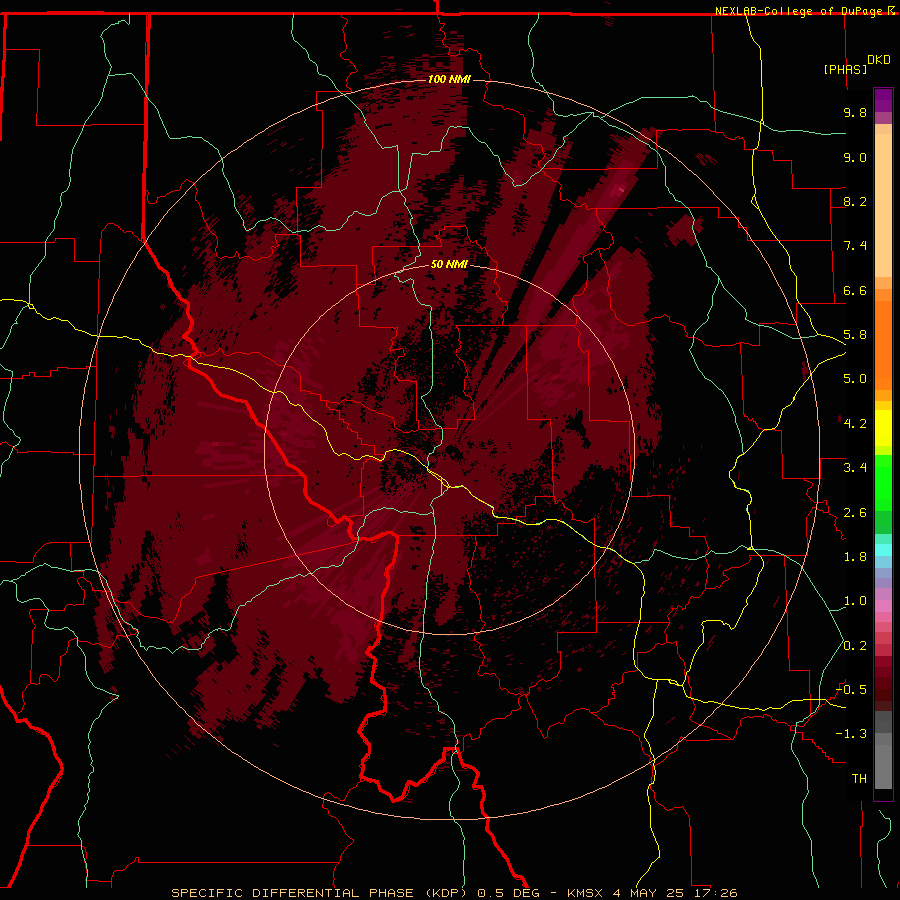Viewport: 900px width, 900px height.
Task: Click the 8.2 colorbar value
Action: pos(855,201)
